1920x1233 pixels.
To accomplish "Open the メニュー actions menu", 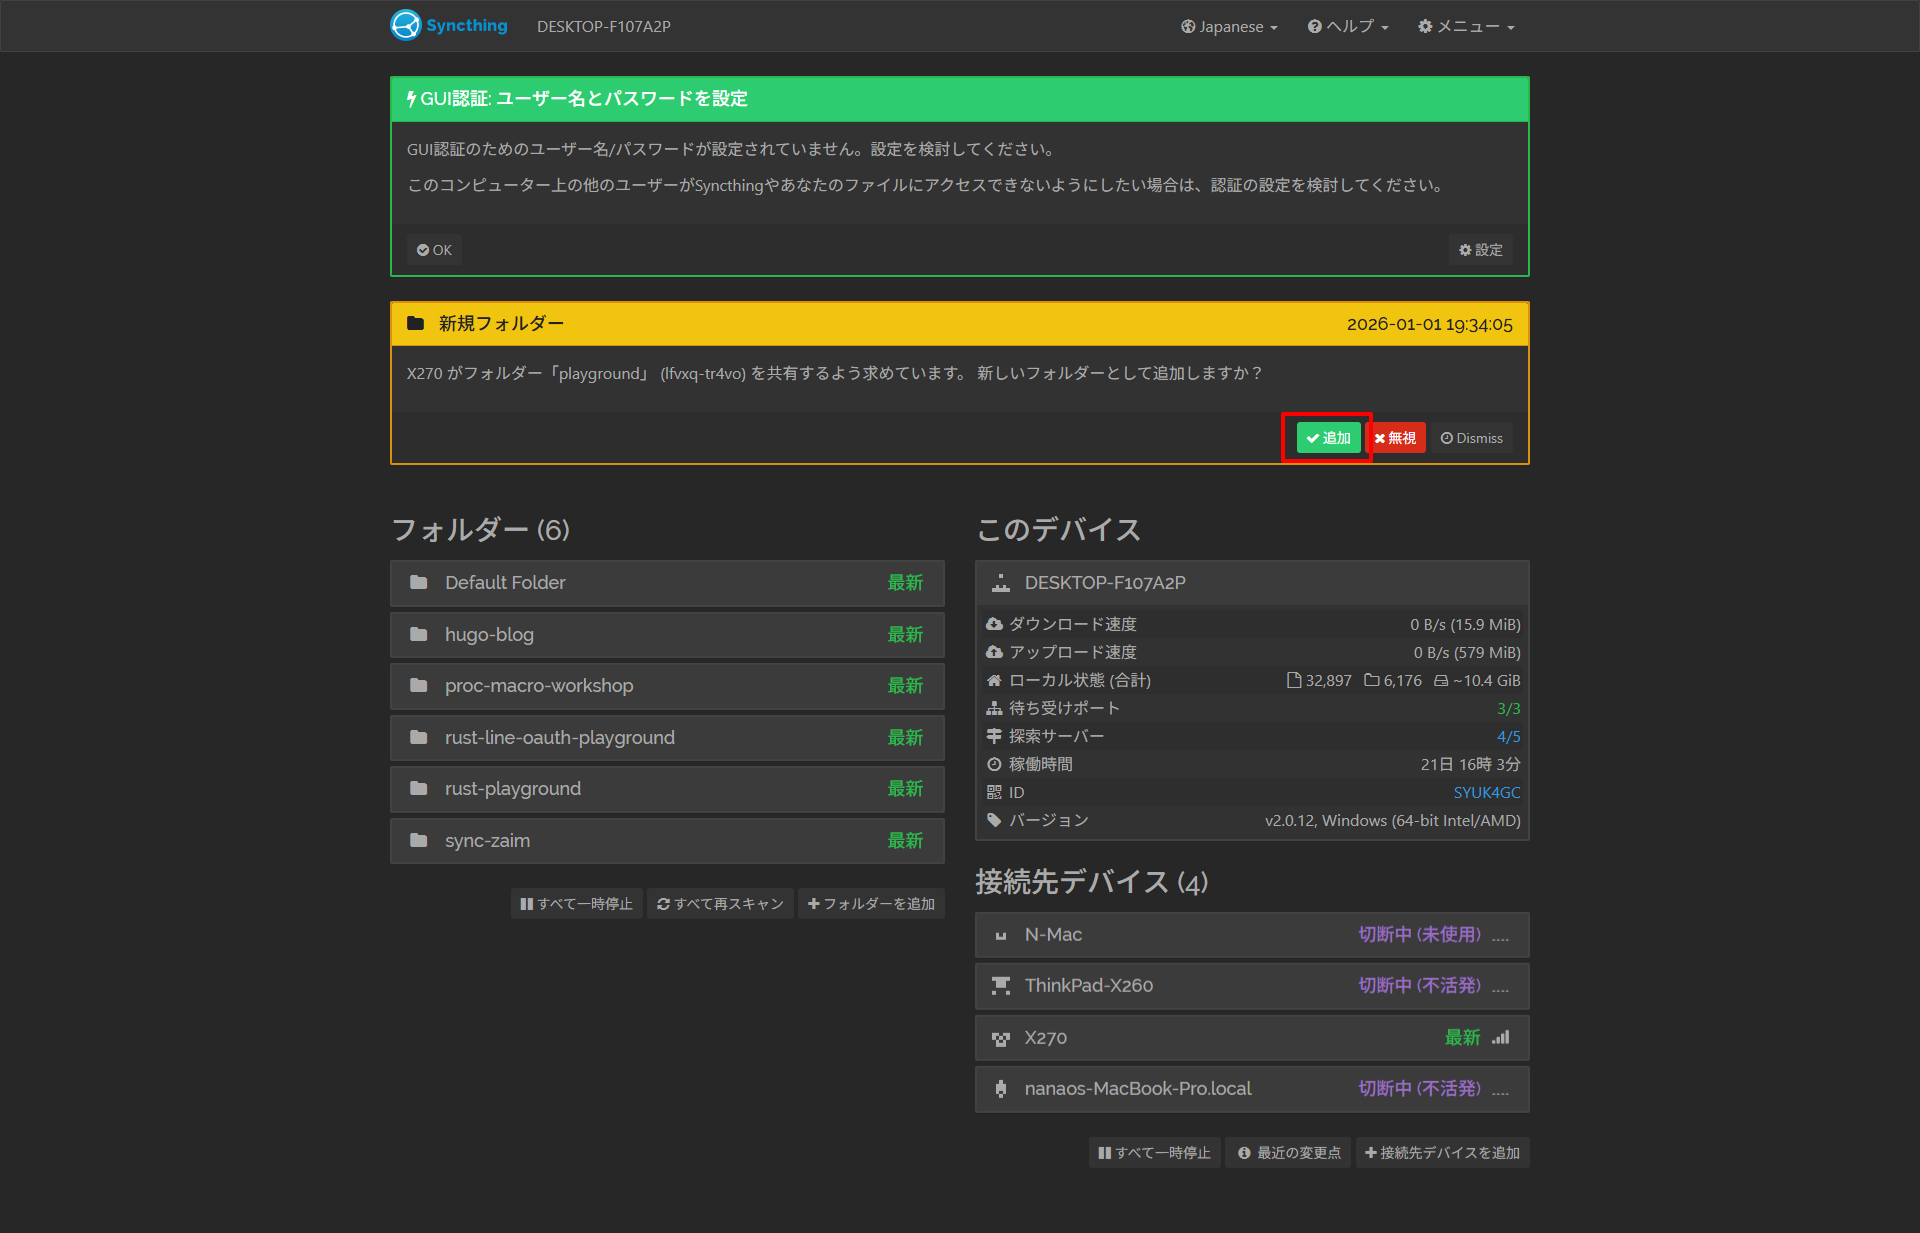I will 1466,27.
